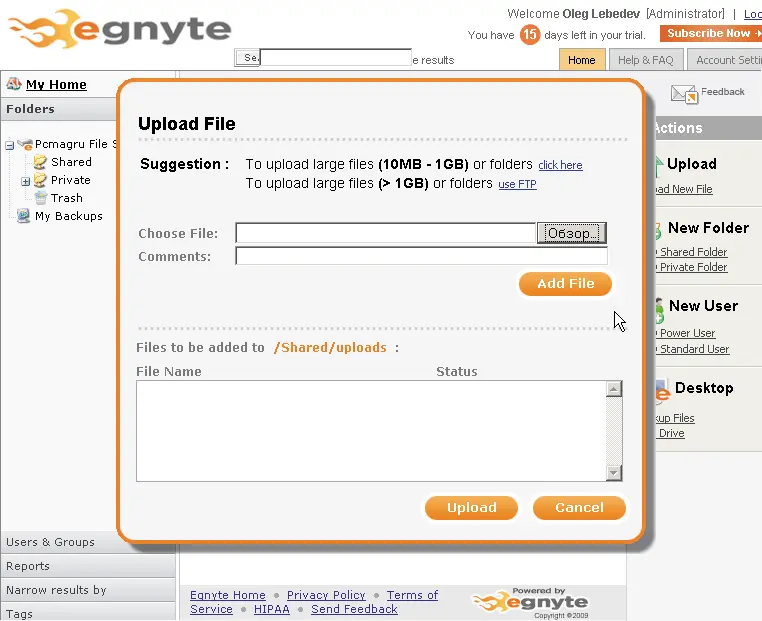
Task: Click the egnyte logo at top left
Action: click(120, 29)
